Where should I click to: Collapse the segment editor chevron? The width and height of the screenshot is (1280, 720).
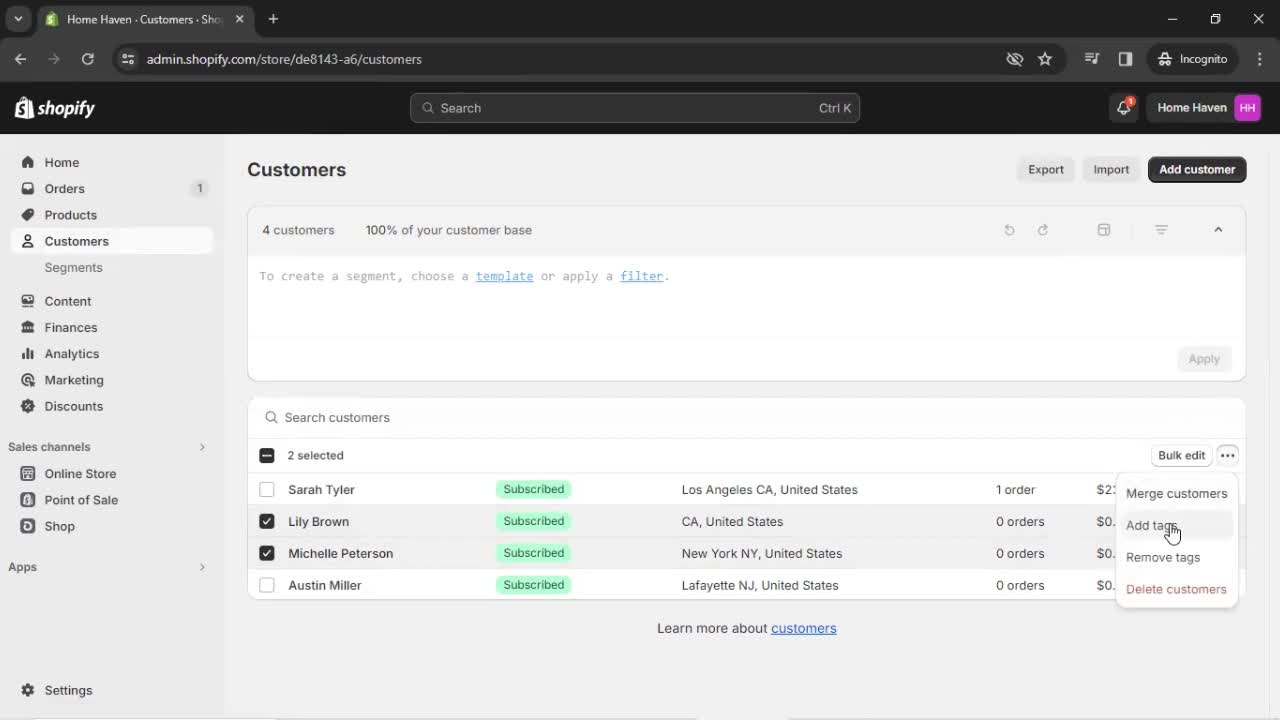coord(1218,230)
